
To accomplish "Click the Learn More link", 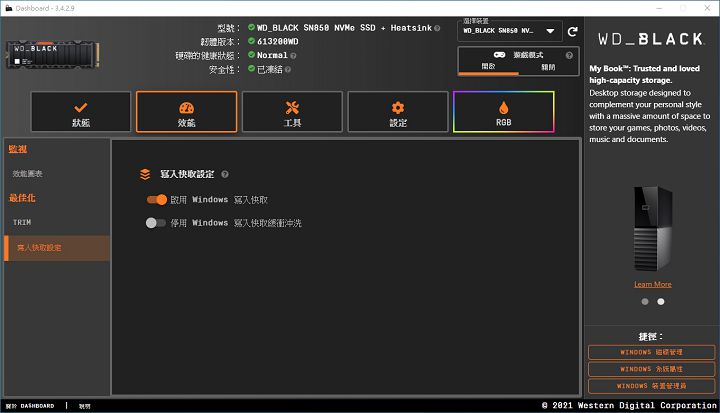I will [x=652, y=284].
